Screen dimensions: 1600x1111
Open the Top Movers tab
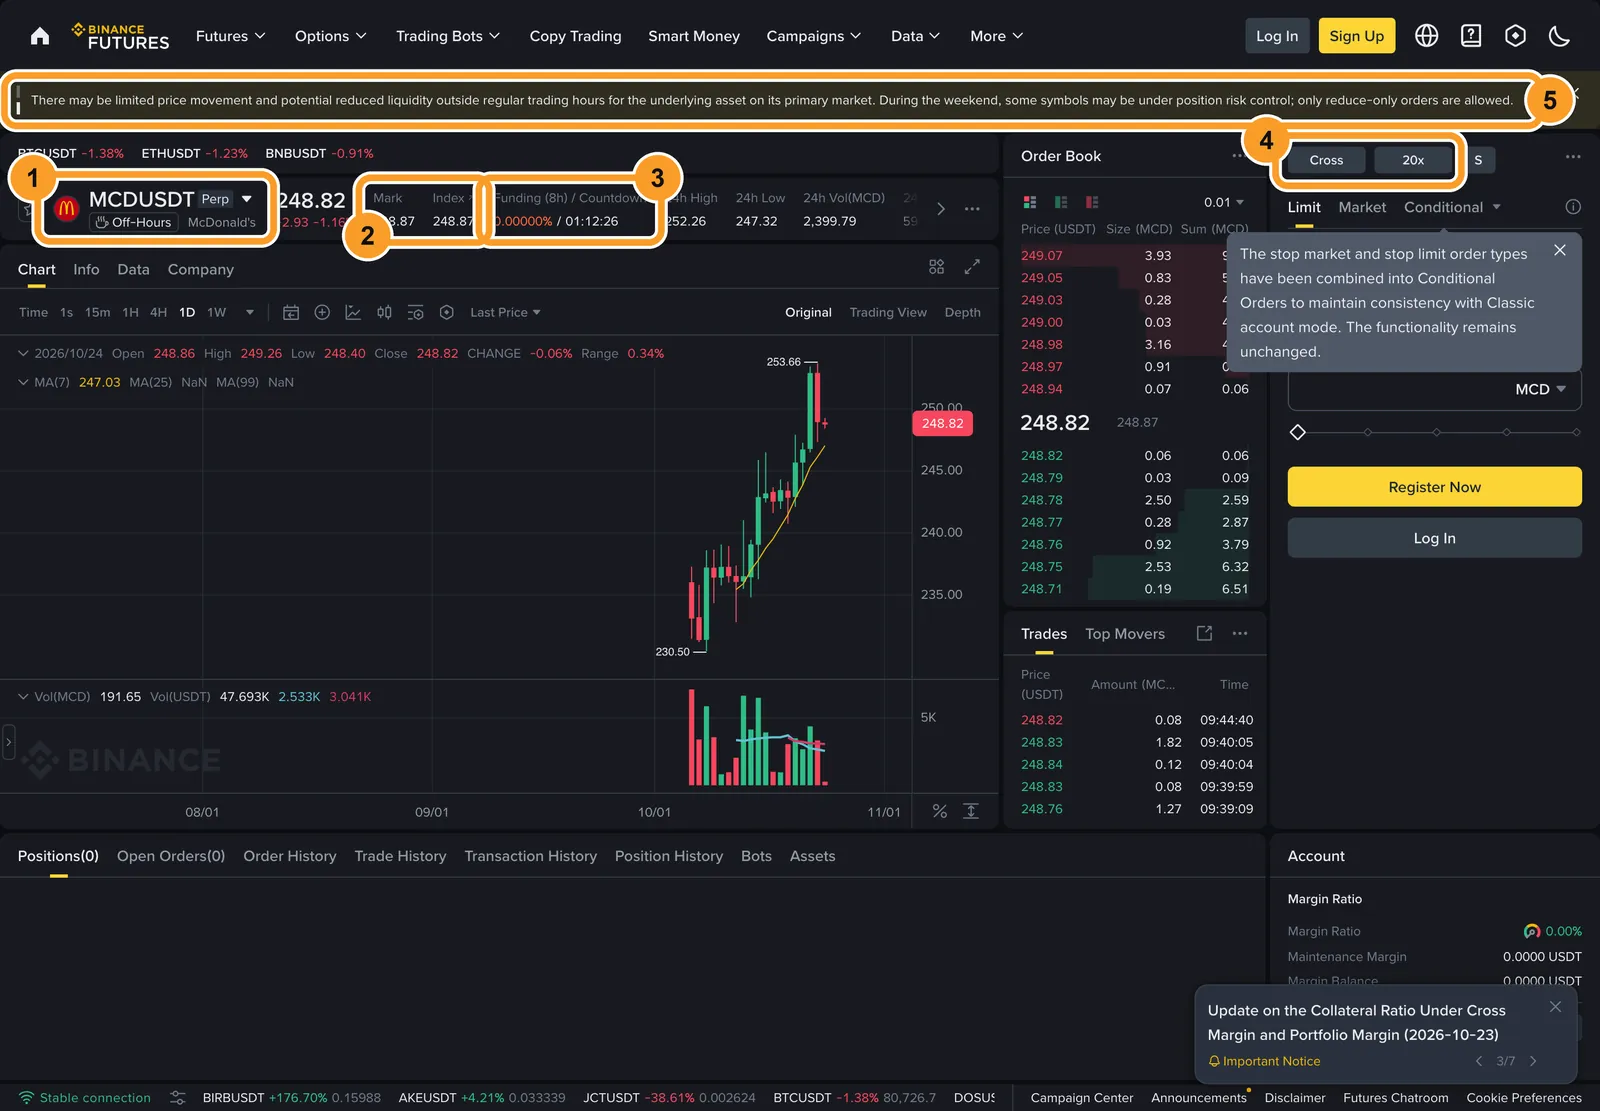(1125, 633)
